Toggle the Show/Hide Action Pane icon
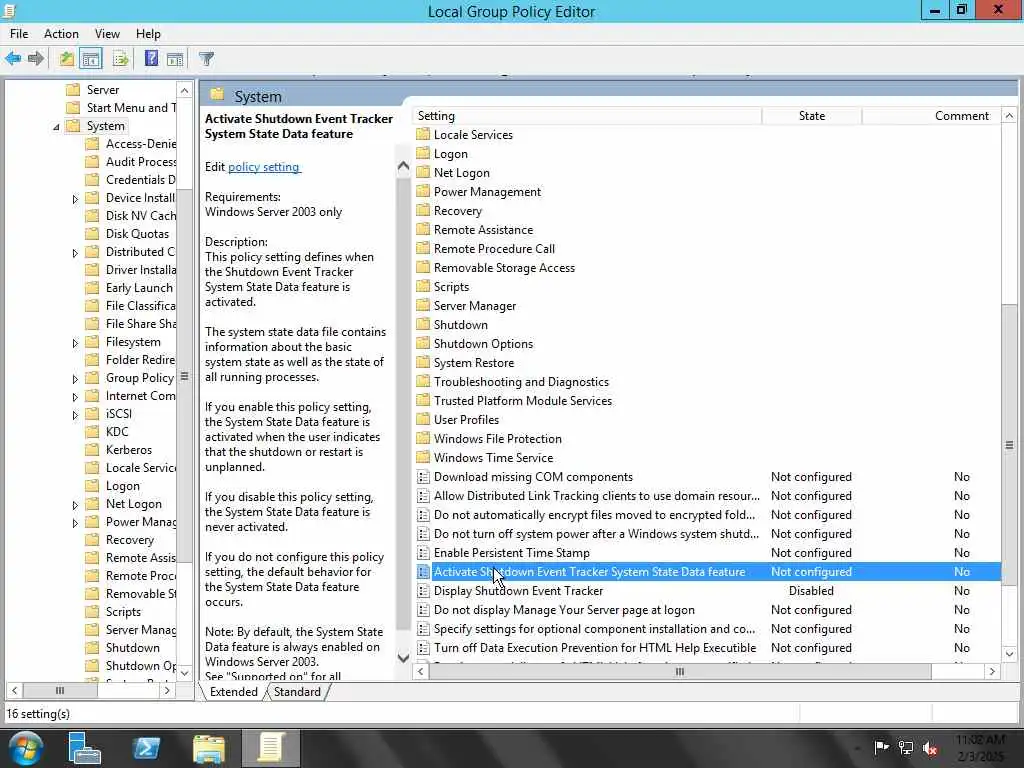This screenshot has width=1024, height=768. click(175, 59)
